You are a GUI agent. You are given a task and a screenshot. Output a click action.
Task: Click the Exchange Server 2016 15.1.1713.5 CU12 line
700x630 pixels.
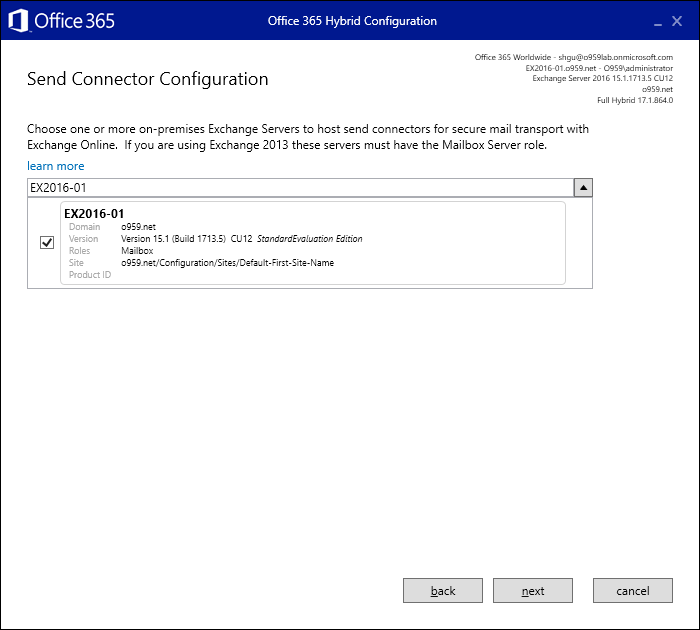click(x=603, y=79)
